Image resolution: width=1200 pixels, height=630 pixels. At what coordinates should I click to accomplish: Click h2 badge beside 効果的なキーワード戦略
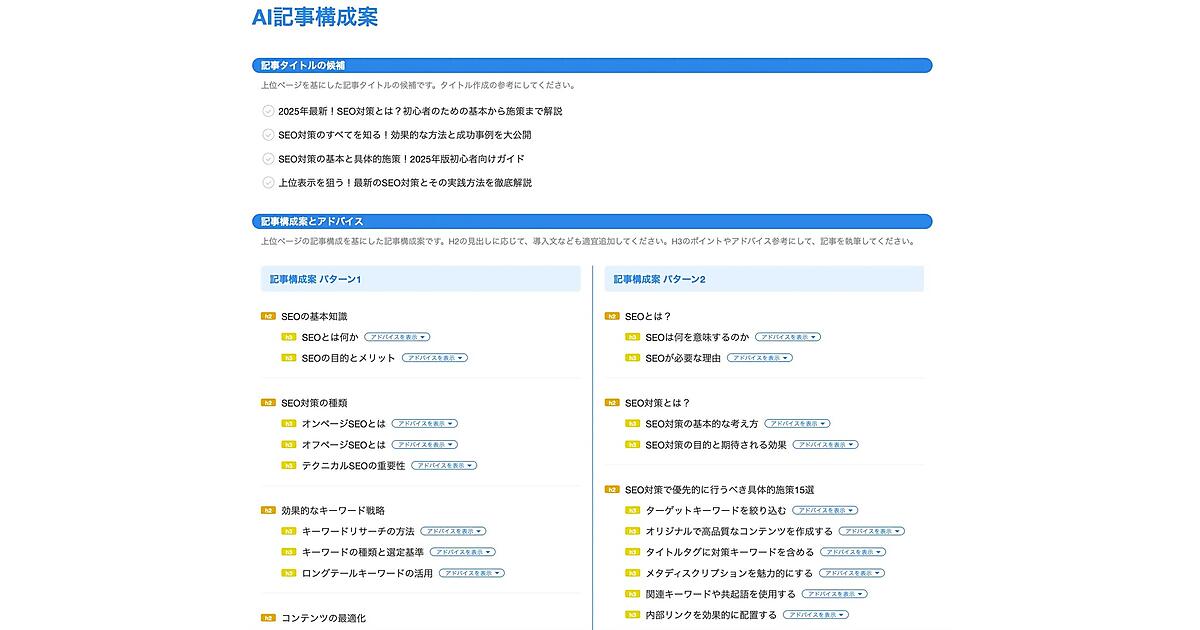point(268,510)
